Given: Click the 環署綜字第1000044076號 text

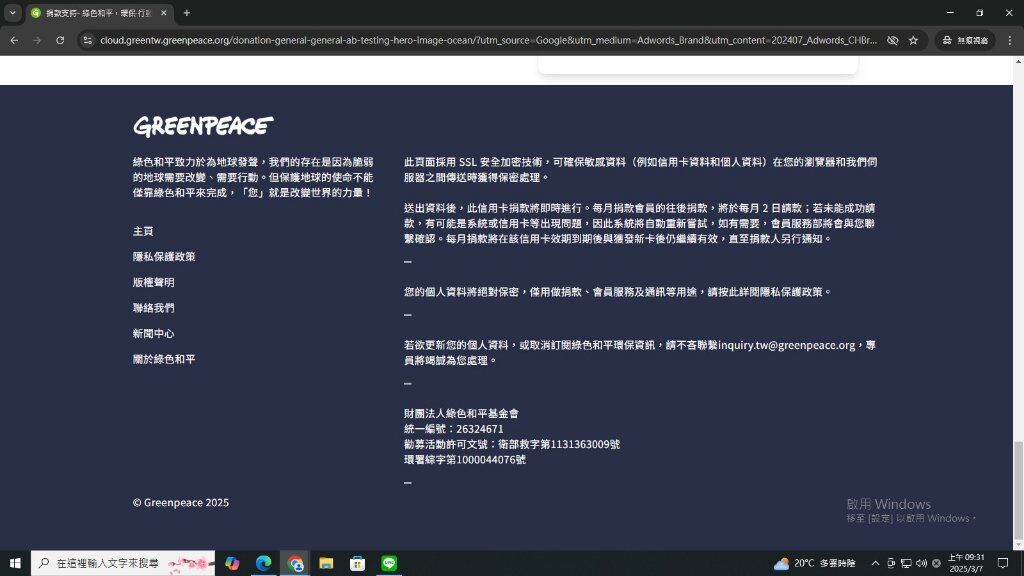Looking at the screenshot, I should click(465, 459).
